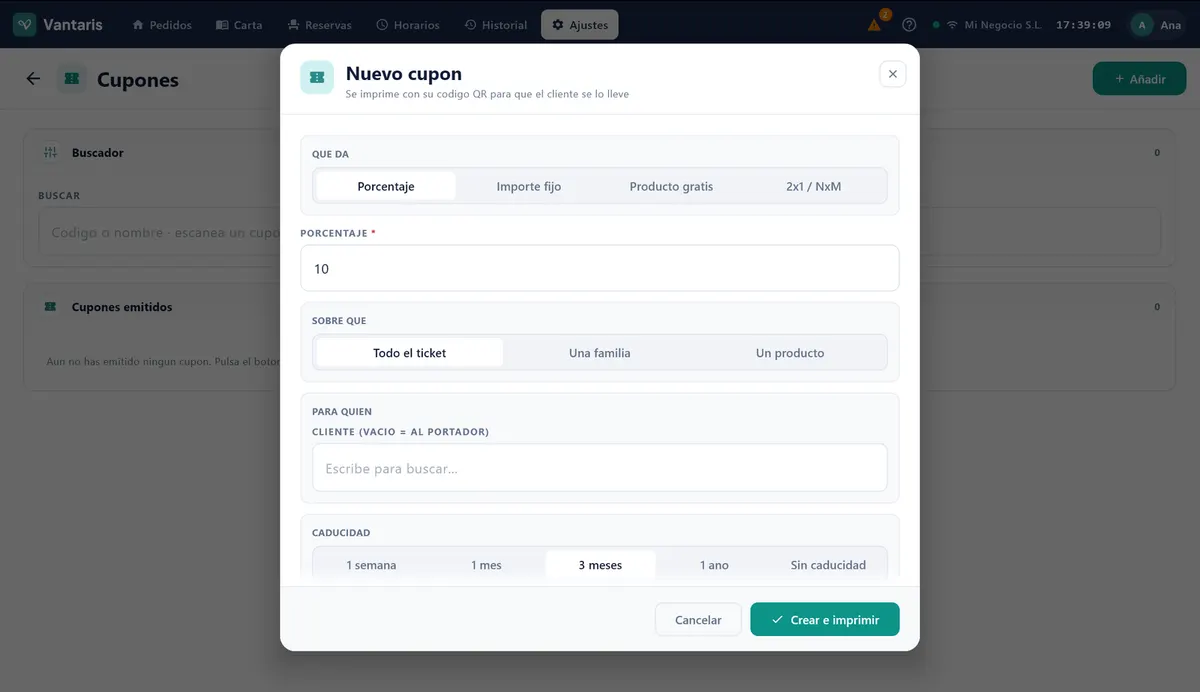This screenshot has width=1200, height=692.
Task: Switch to the Reservas tab
Action: 314,25
